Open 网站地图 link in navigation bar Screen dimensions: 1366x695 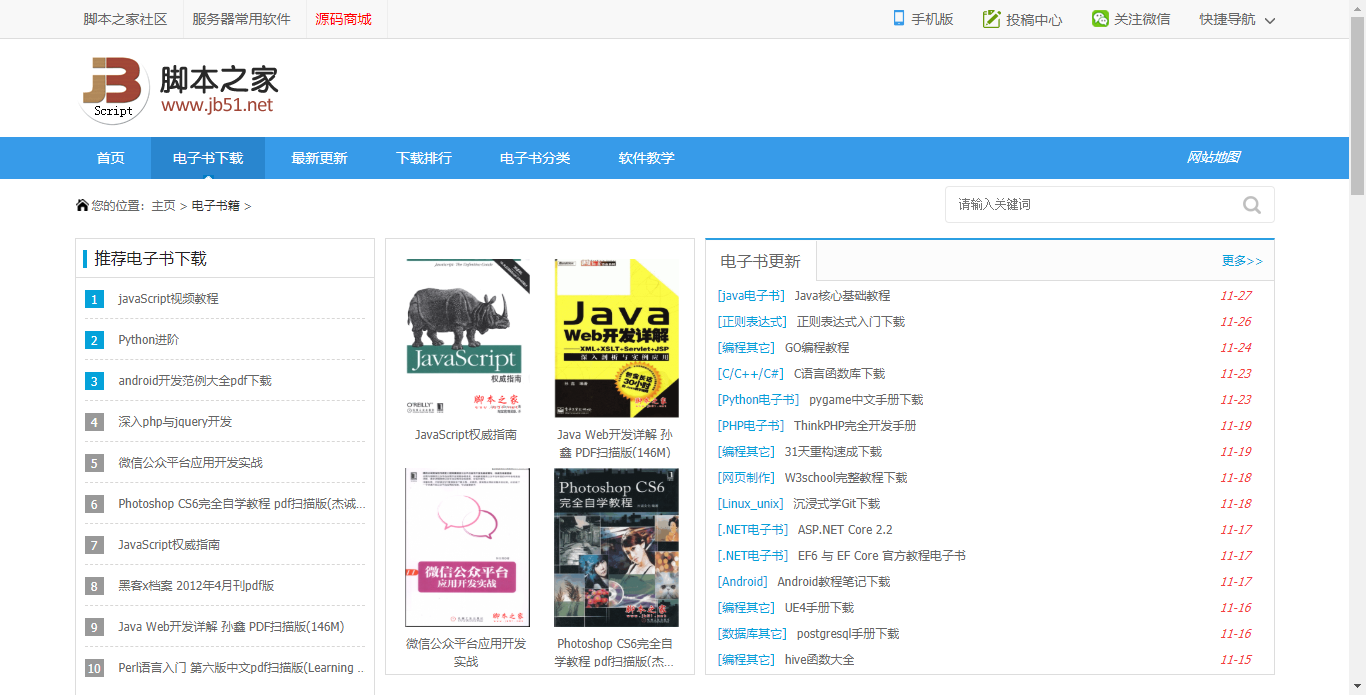pos(1213,158)
